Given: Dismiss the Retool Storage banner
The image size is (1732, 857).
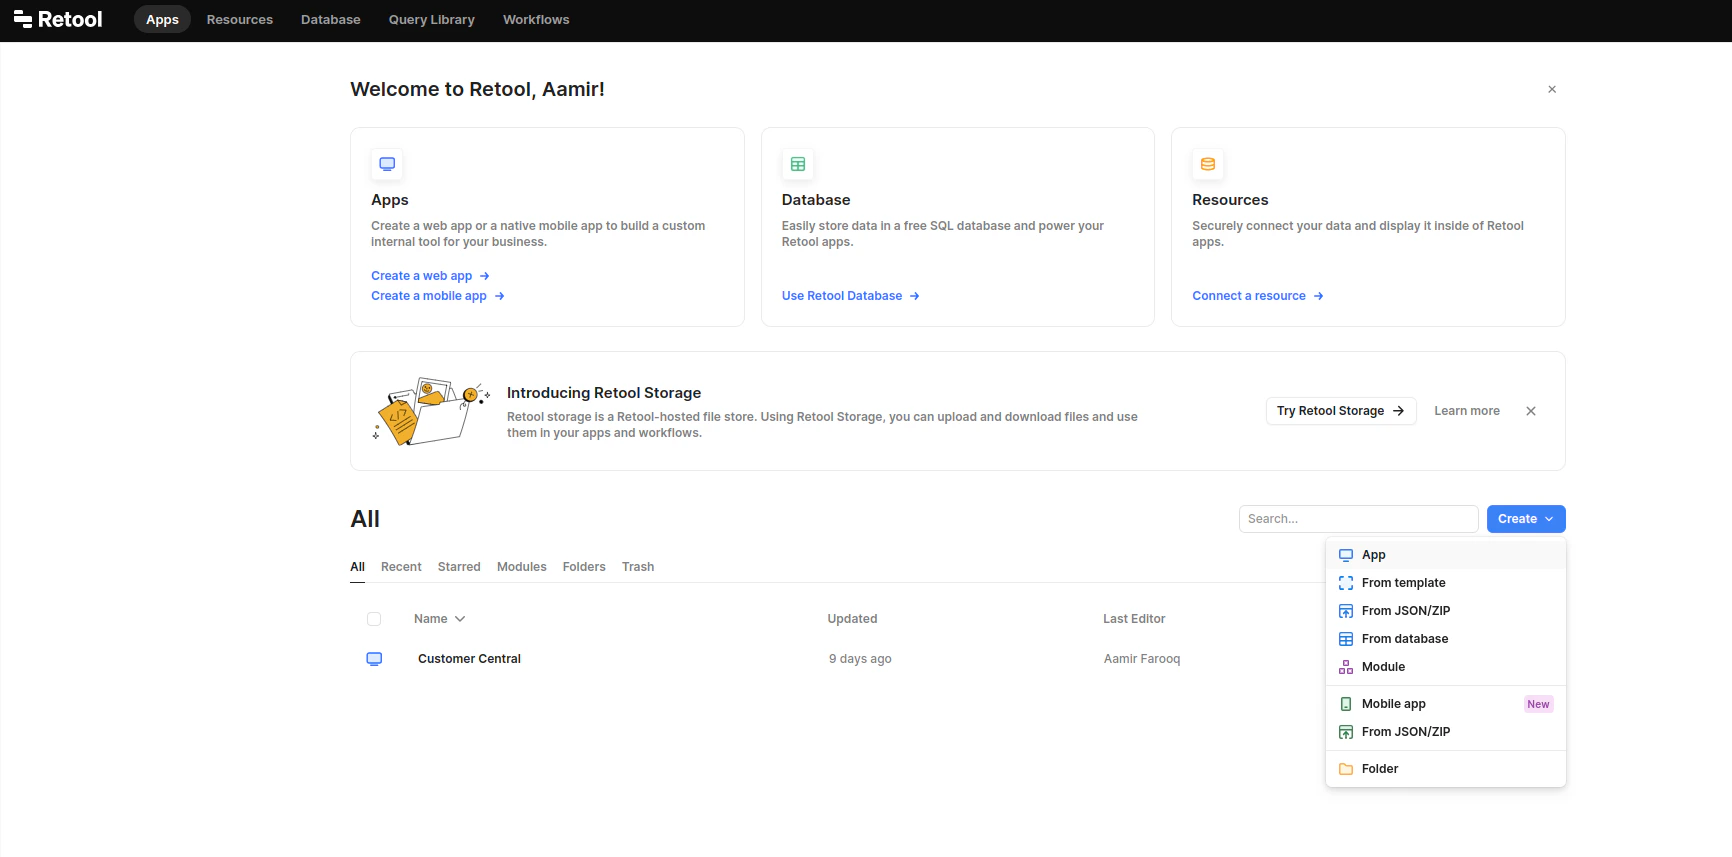Looking at the screenshot, I should click(x=1531, y=411).
